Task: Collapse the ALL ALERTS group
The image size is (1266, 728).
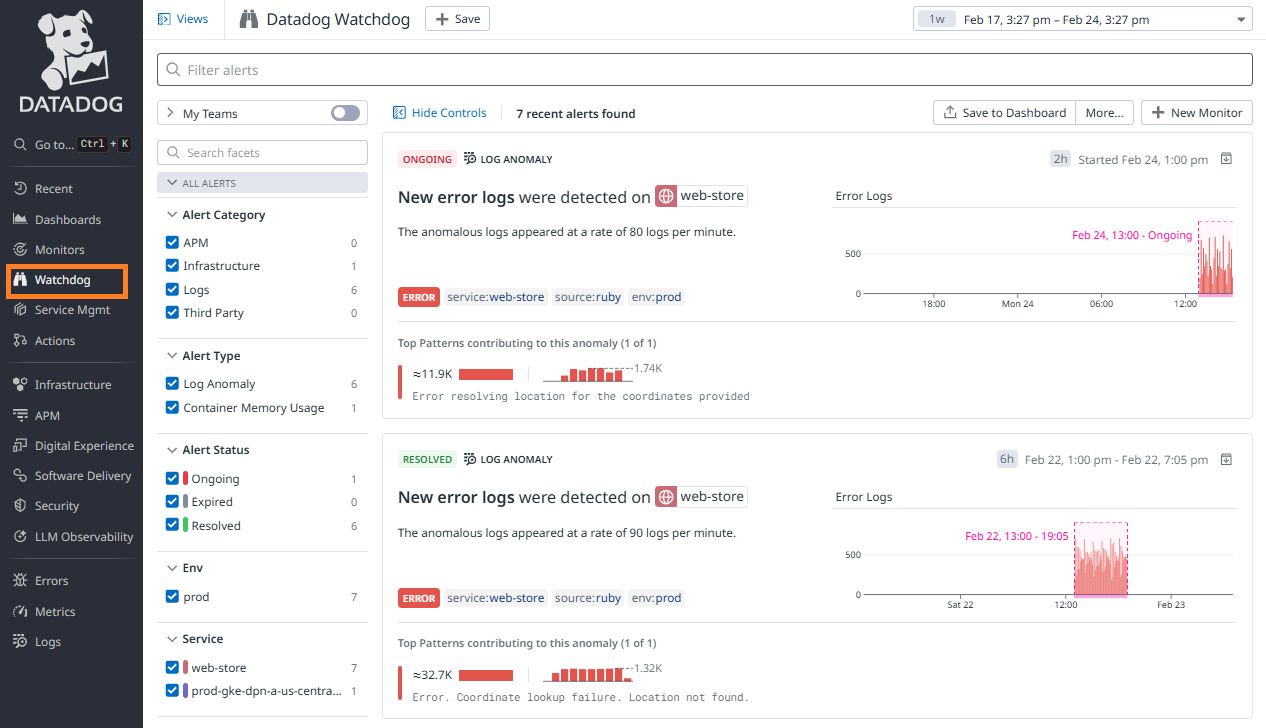Action: pos(263,183)
